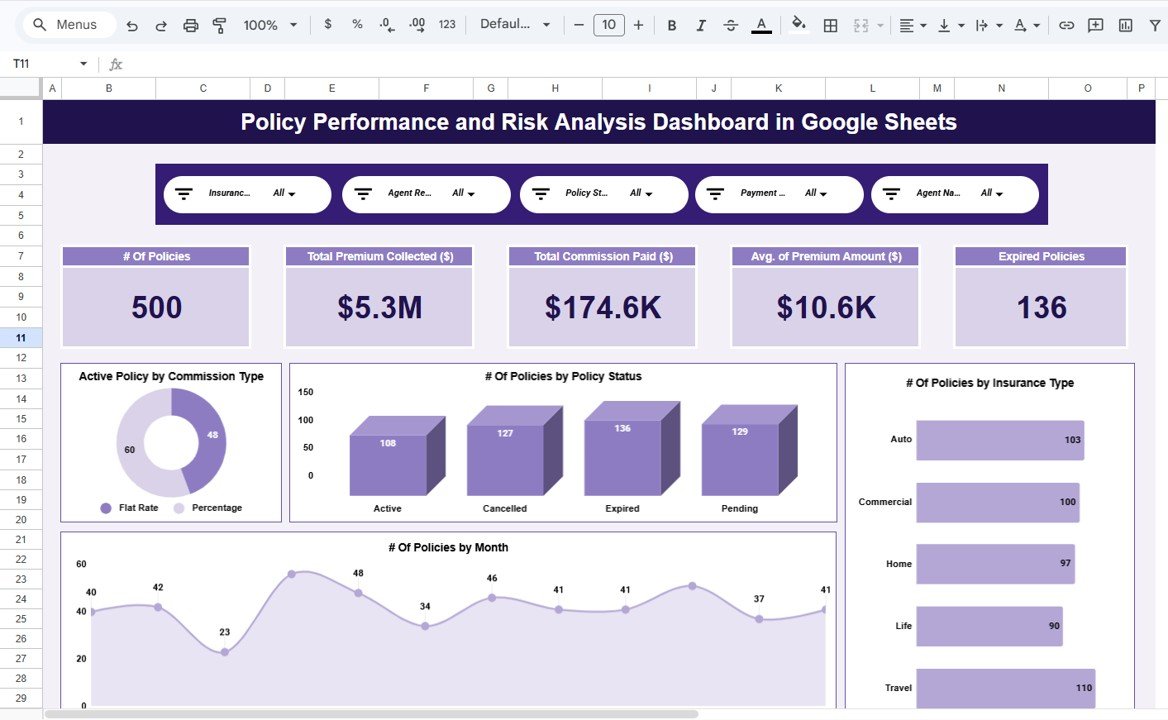The image size is (1168, 720).
Task: Toggle italic formatting
Action: [700, 24]
